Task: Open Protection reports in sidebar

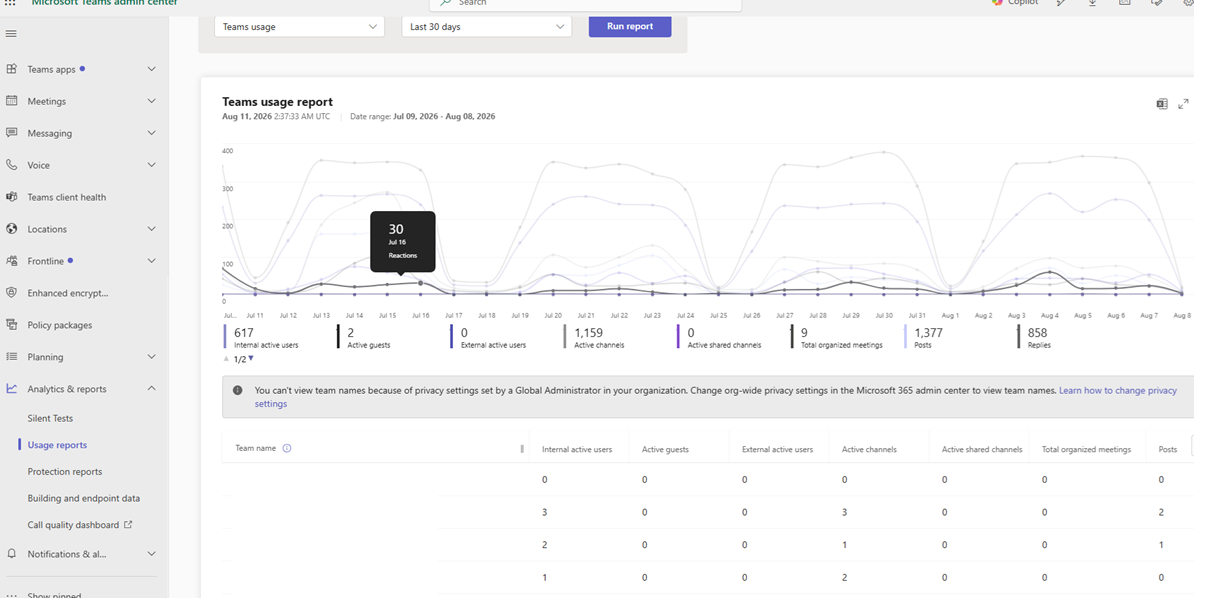Action: (x=65, y=471)
